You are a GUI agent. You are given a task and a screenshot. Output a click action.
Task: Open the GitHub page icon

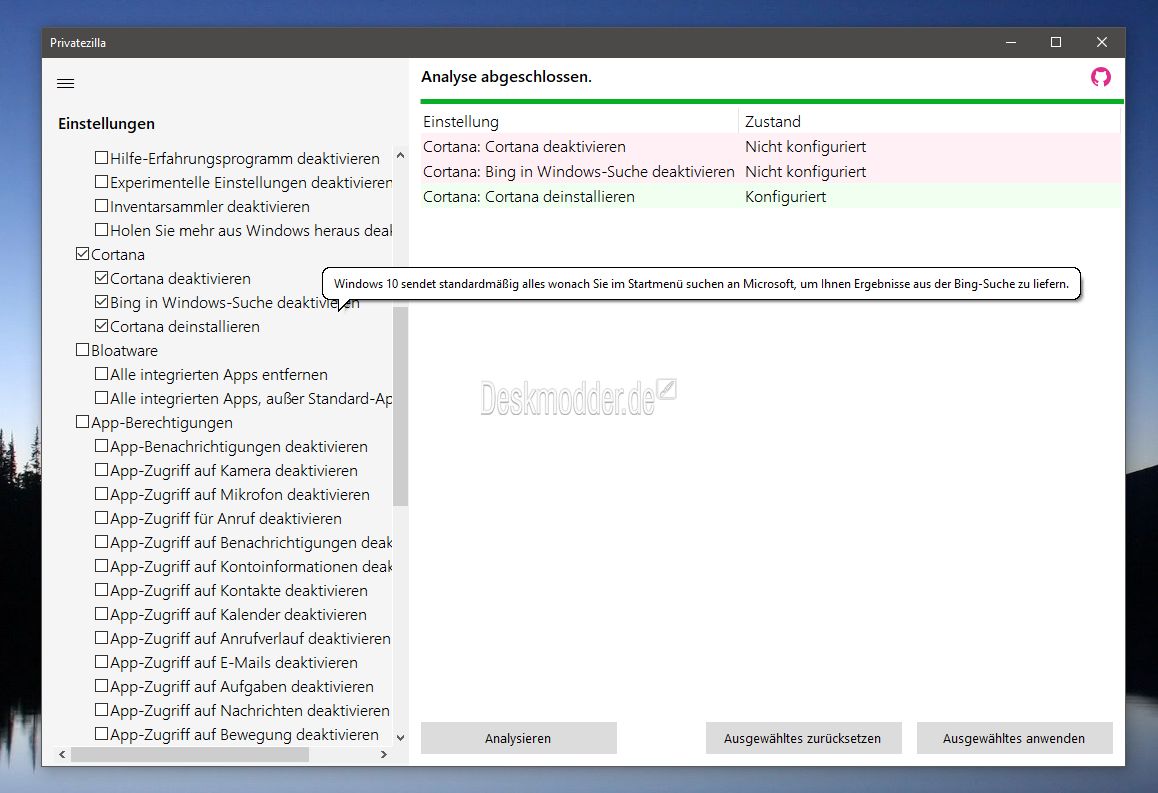1100,77
